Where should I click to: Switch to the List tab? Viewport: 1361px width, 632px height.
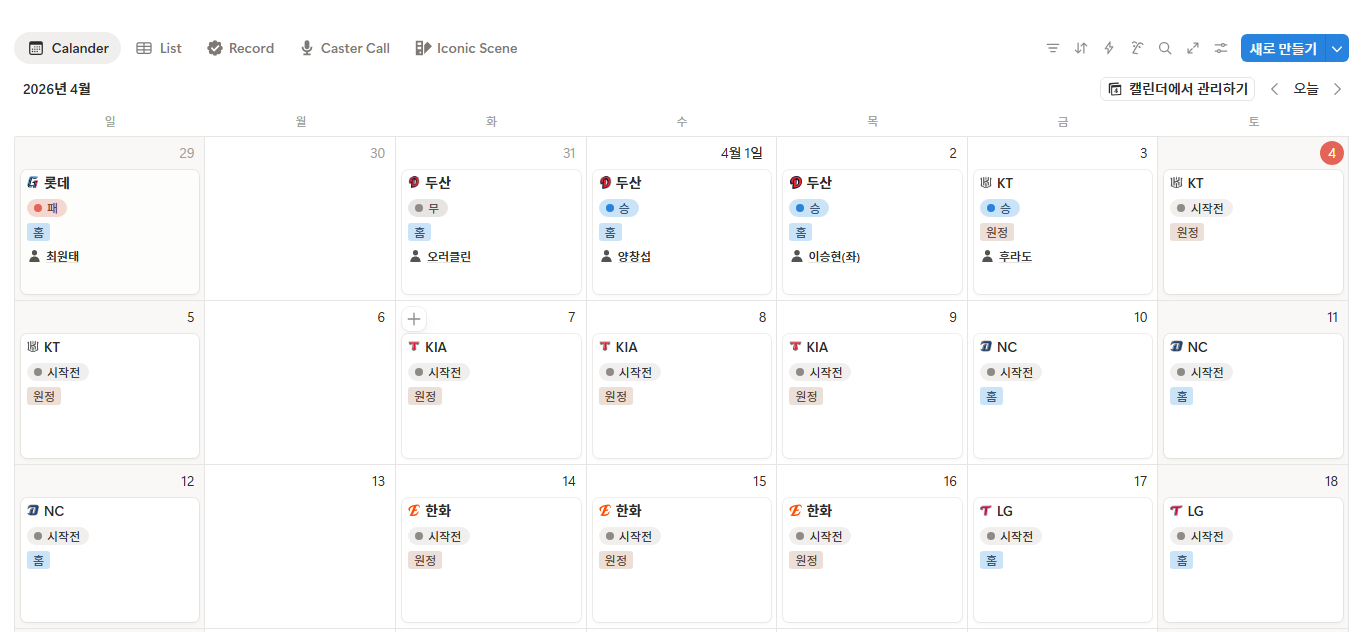(x=159, y=48)
